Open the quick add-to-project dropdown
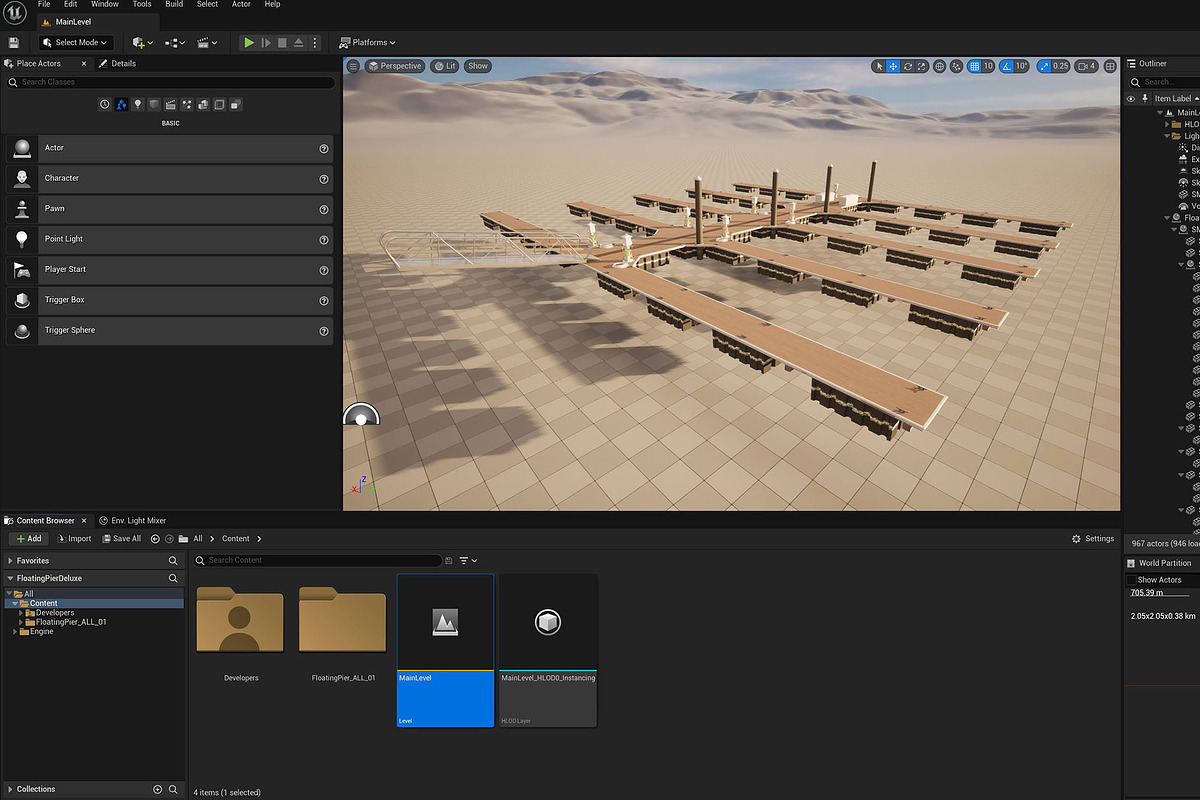The image size is (1200, 800). [x=142, y=43]
